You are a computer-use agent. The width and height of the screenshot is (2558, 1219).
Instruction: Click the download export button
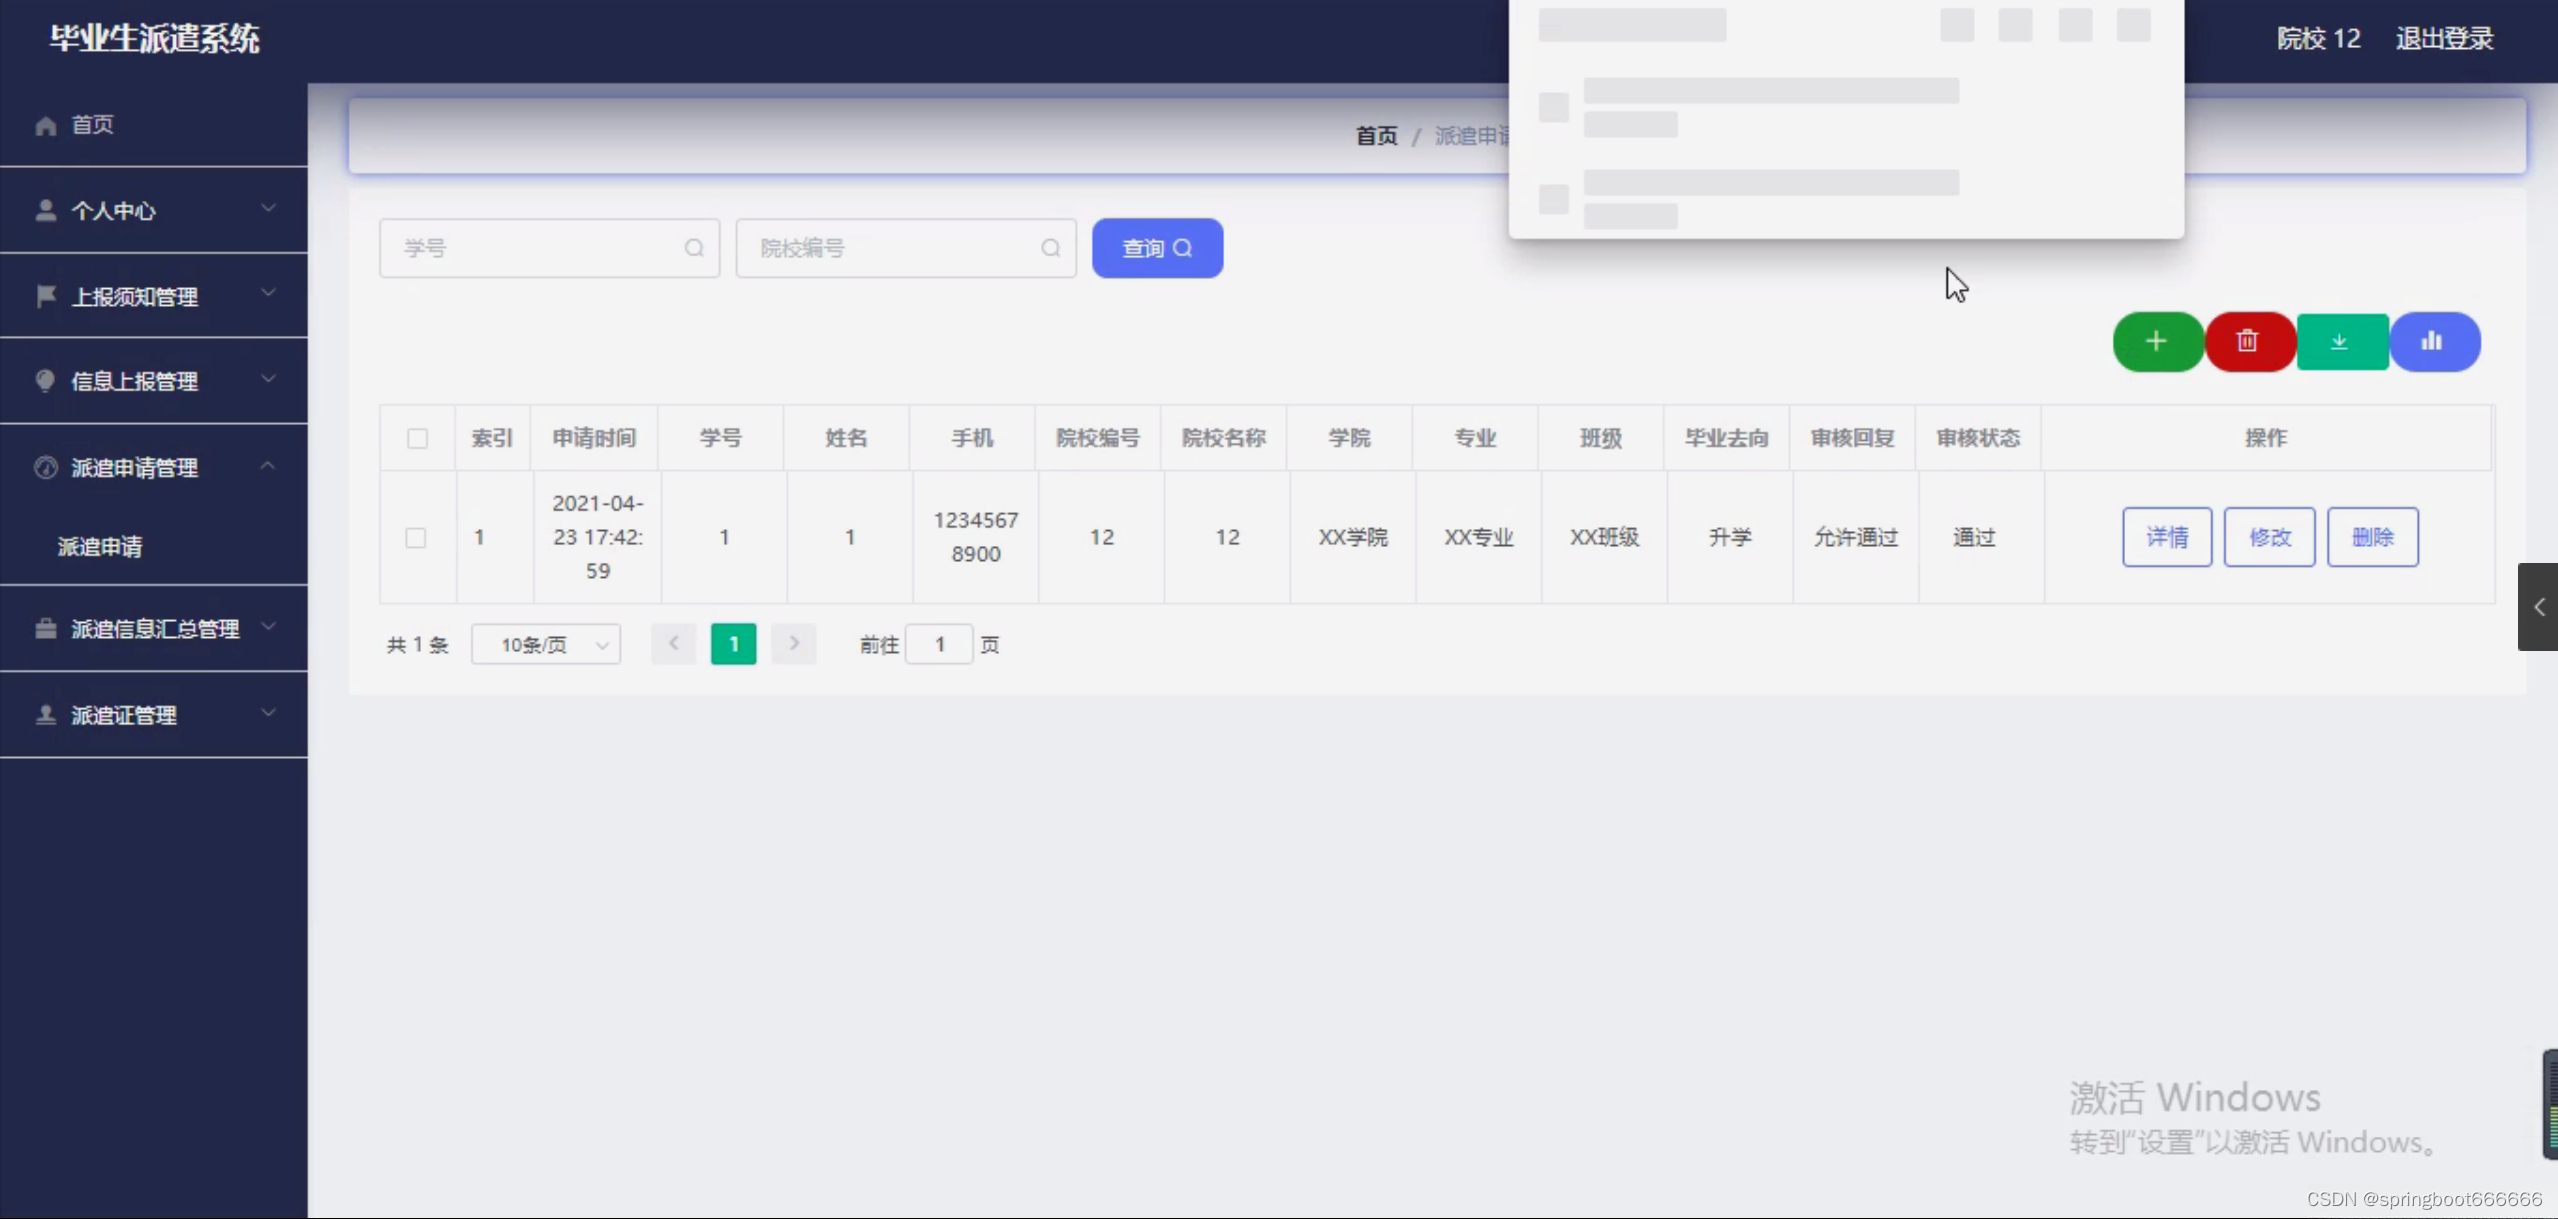[x=2341, y=342]
